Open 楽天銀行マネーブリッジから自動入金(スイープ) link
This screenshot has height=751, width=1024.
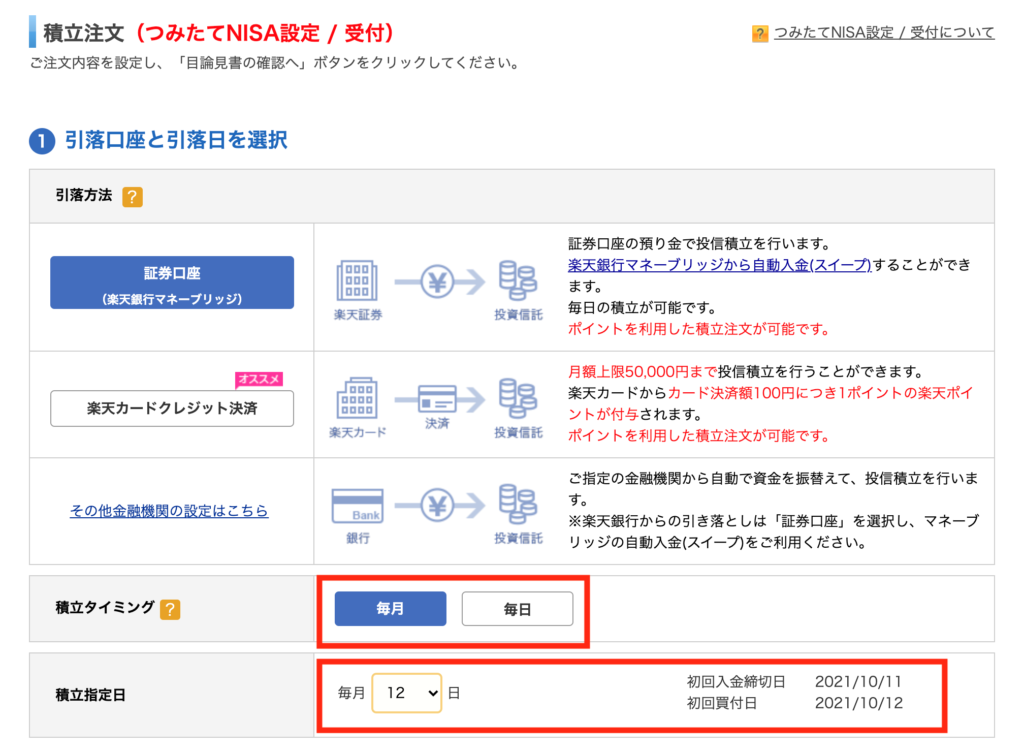pyautogui.click(x=720, y=264)
